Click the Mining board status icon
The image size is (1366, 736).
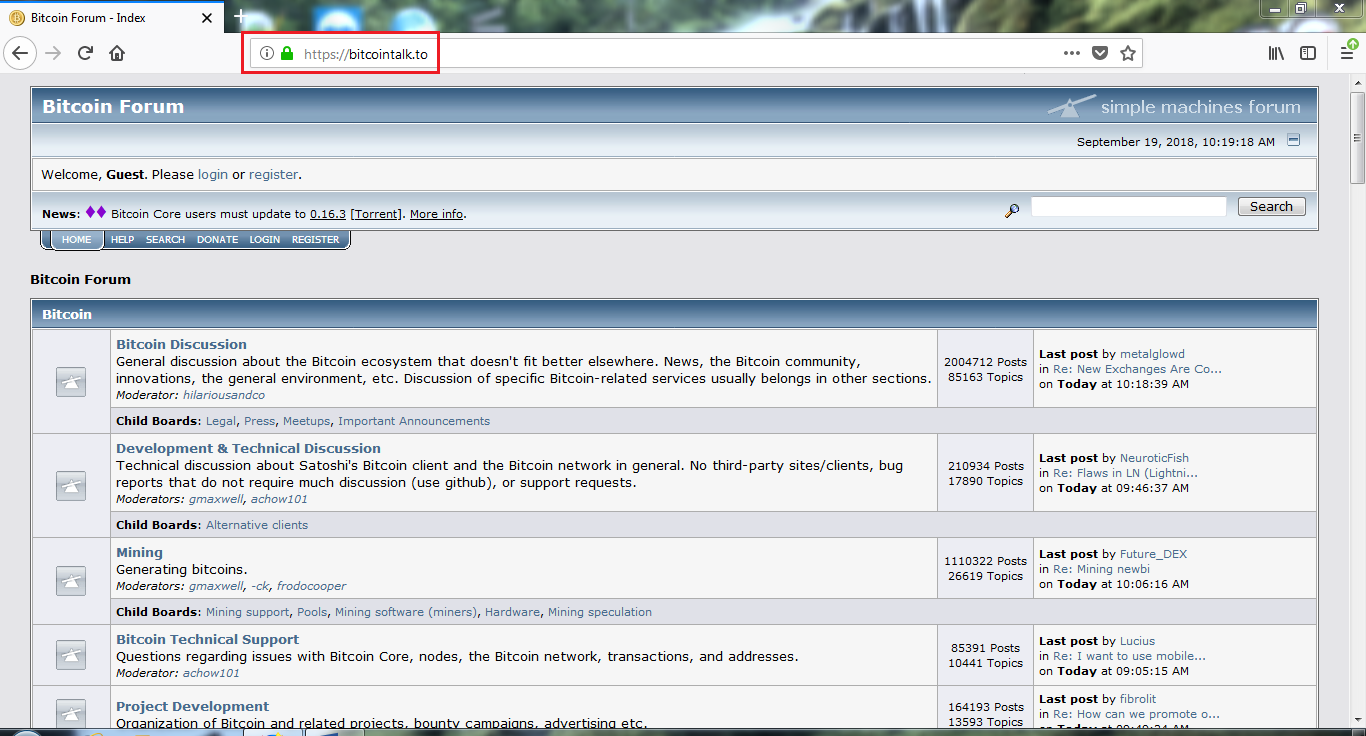pyautogui.click(x=70, y=581)
